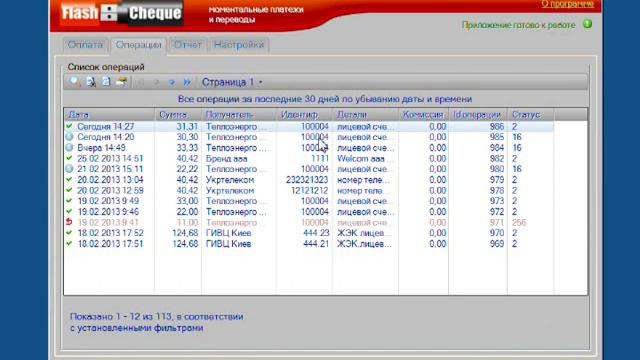This screenshot has width=640, height=360.
Task: Click the search magnifier icon in operations toolbar
Action: click(75, 82)
